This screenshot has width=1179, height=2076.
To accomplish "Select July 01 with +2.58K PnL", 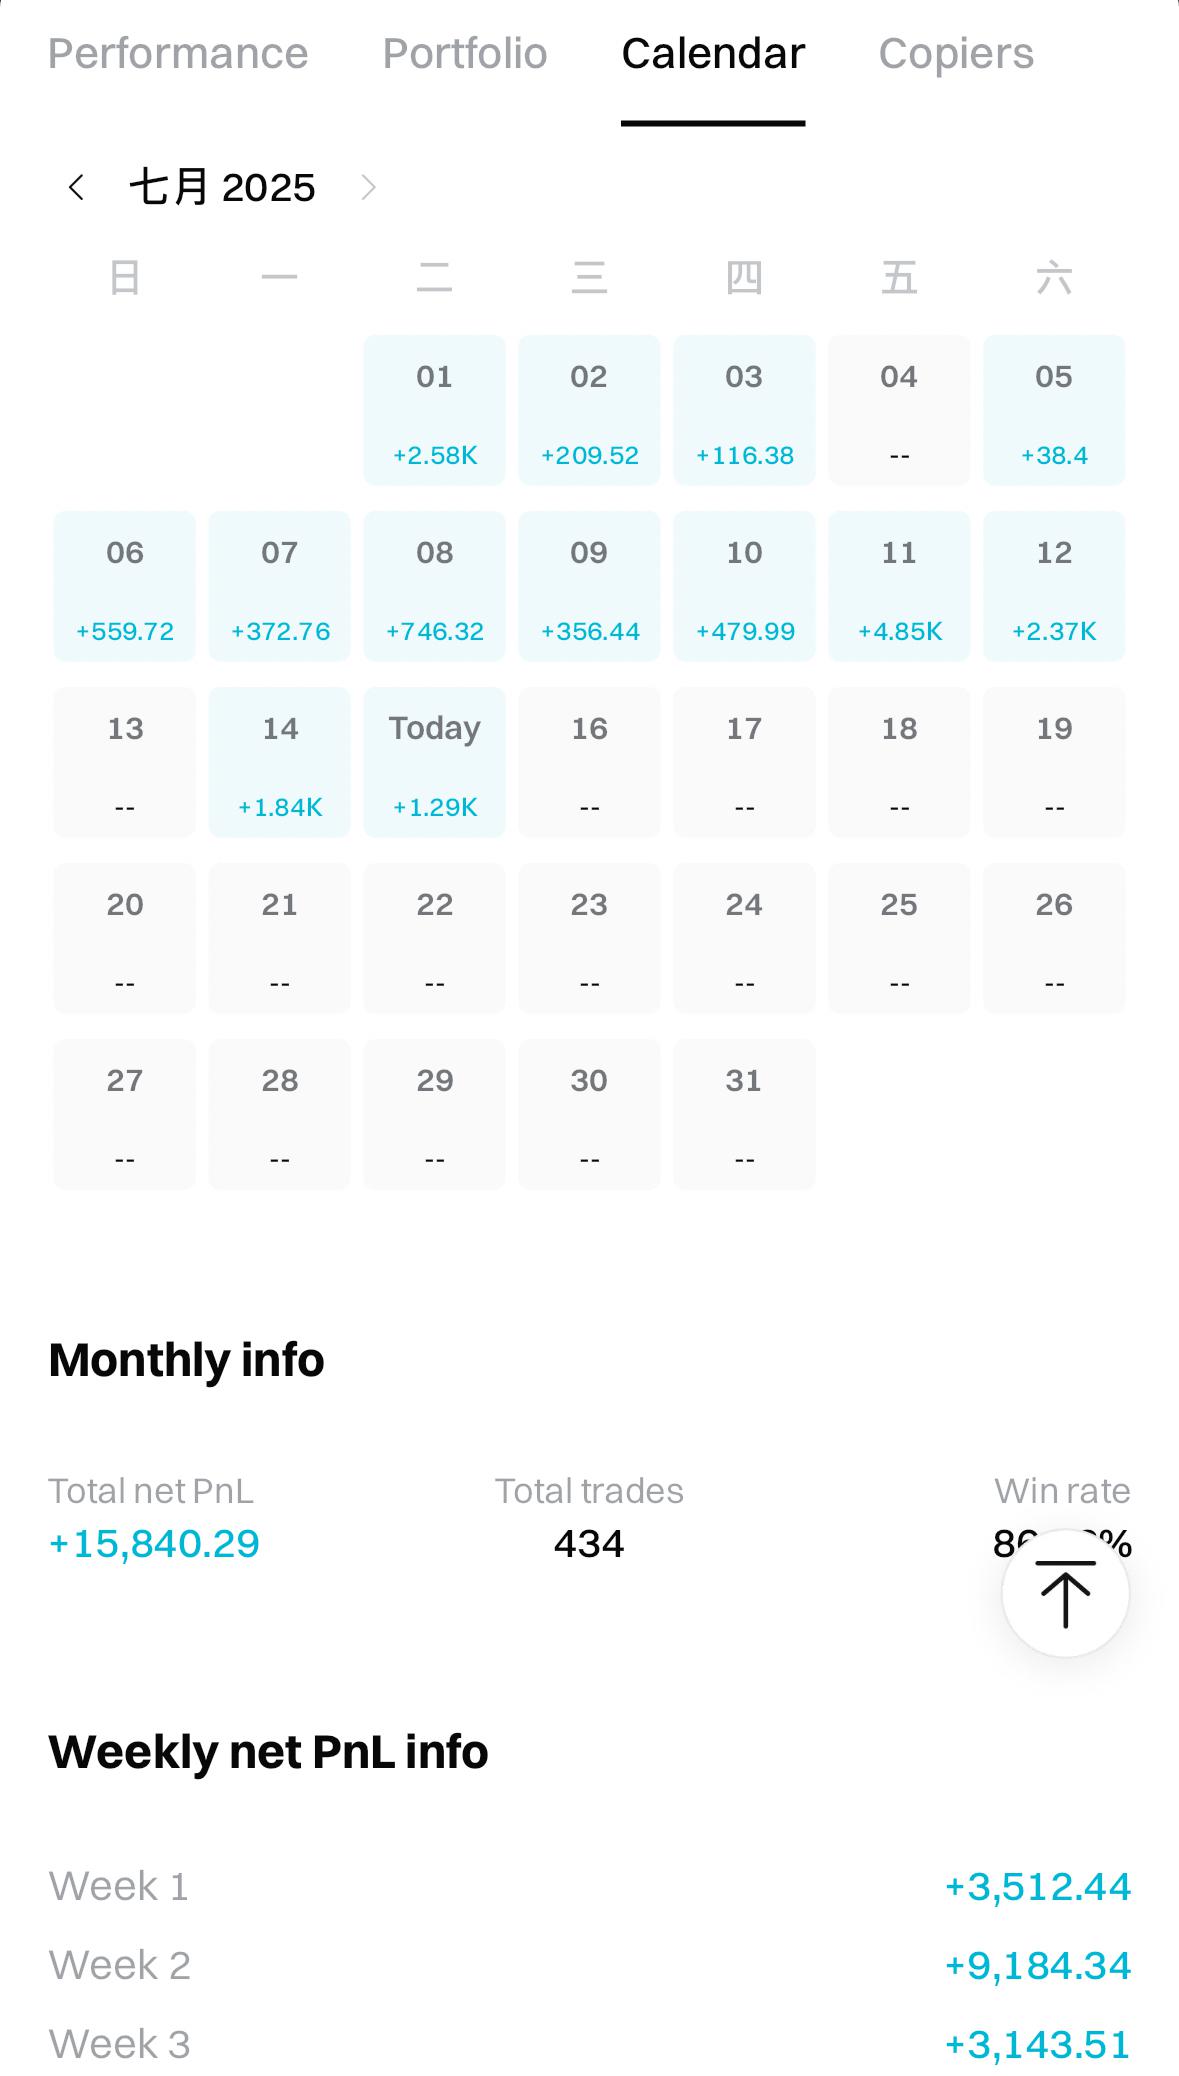I will [434, 410].
